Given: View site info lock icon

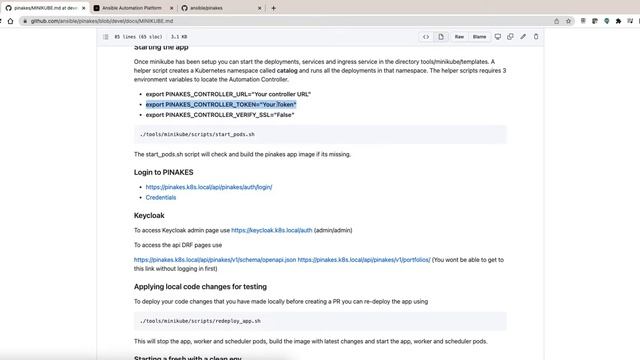Looking at the screenshot, I should pyautogui.click(x=25, y=21).
